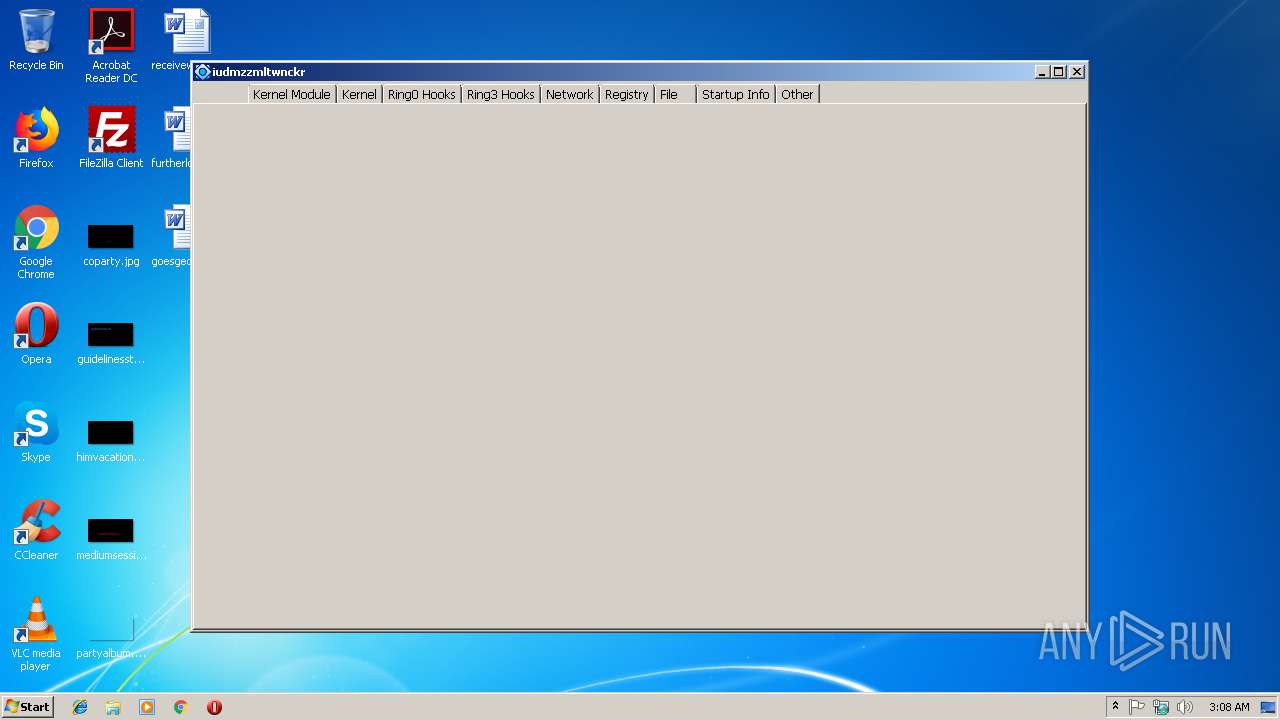Open the Kernel Module tab
The image size is (1280, 720).
[291, 94]
